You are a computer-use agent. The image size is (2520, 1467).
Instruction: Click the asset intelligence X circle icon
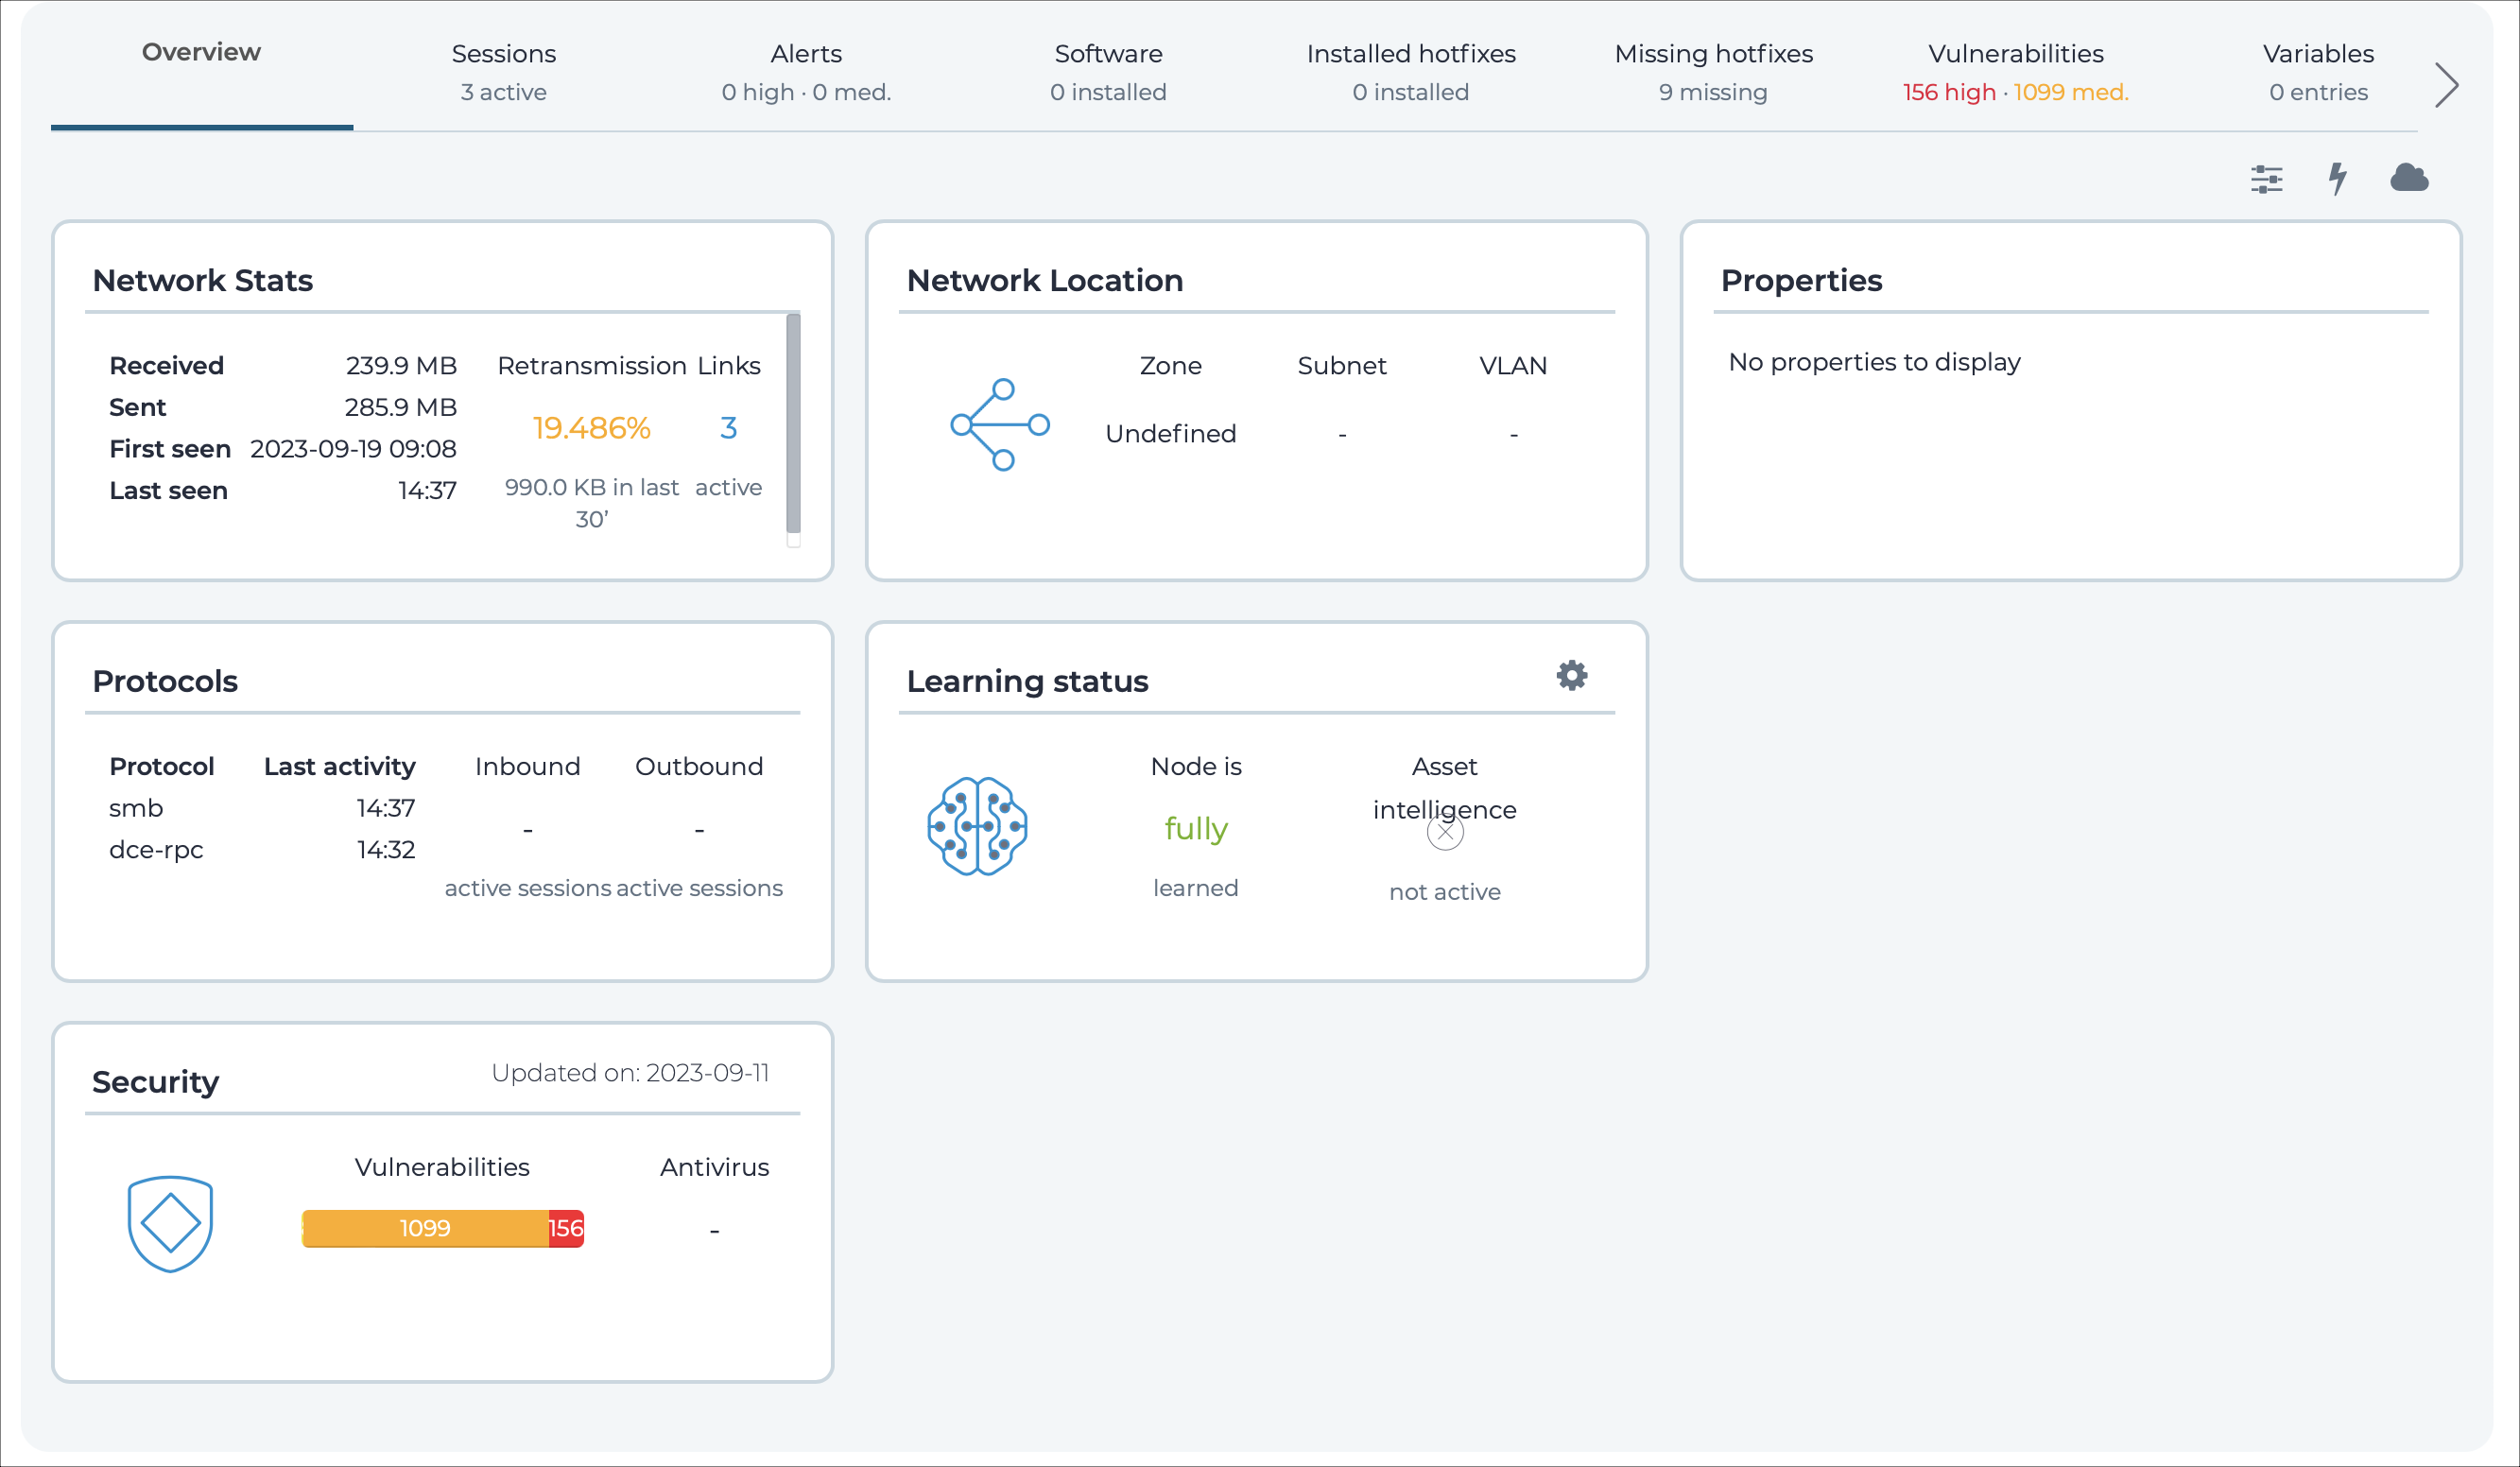click(x=1444, y=832)
